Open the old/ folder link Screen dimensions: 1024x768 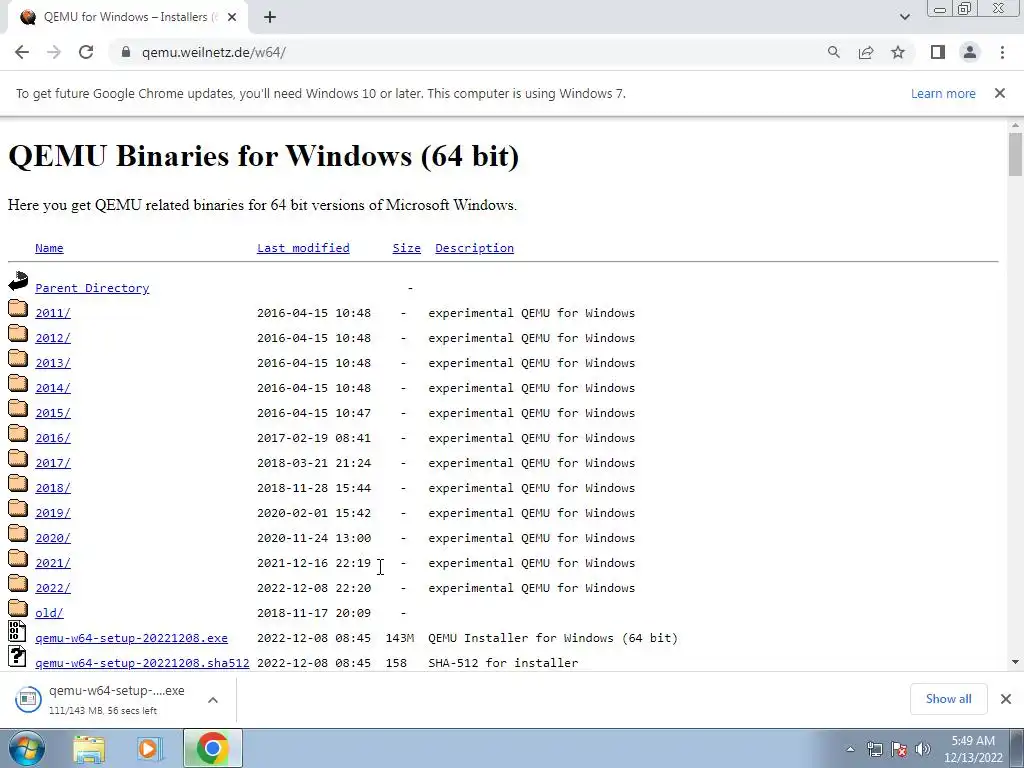49,613
